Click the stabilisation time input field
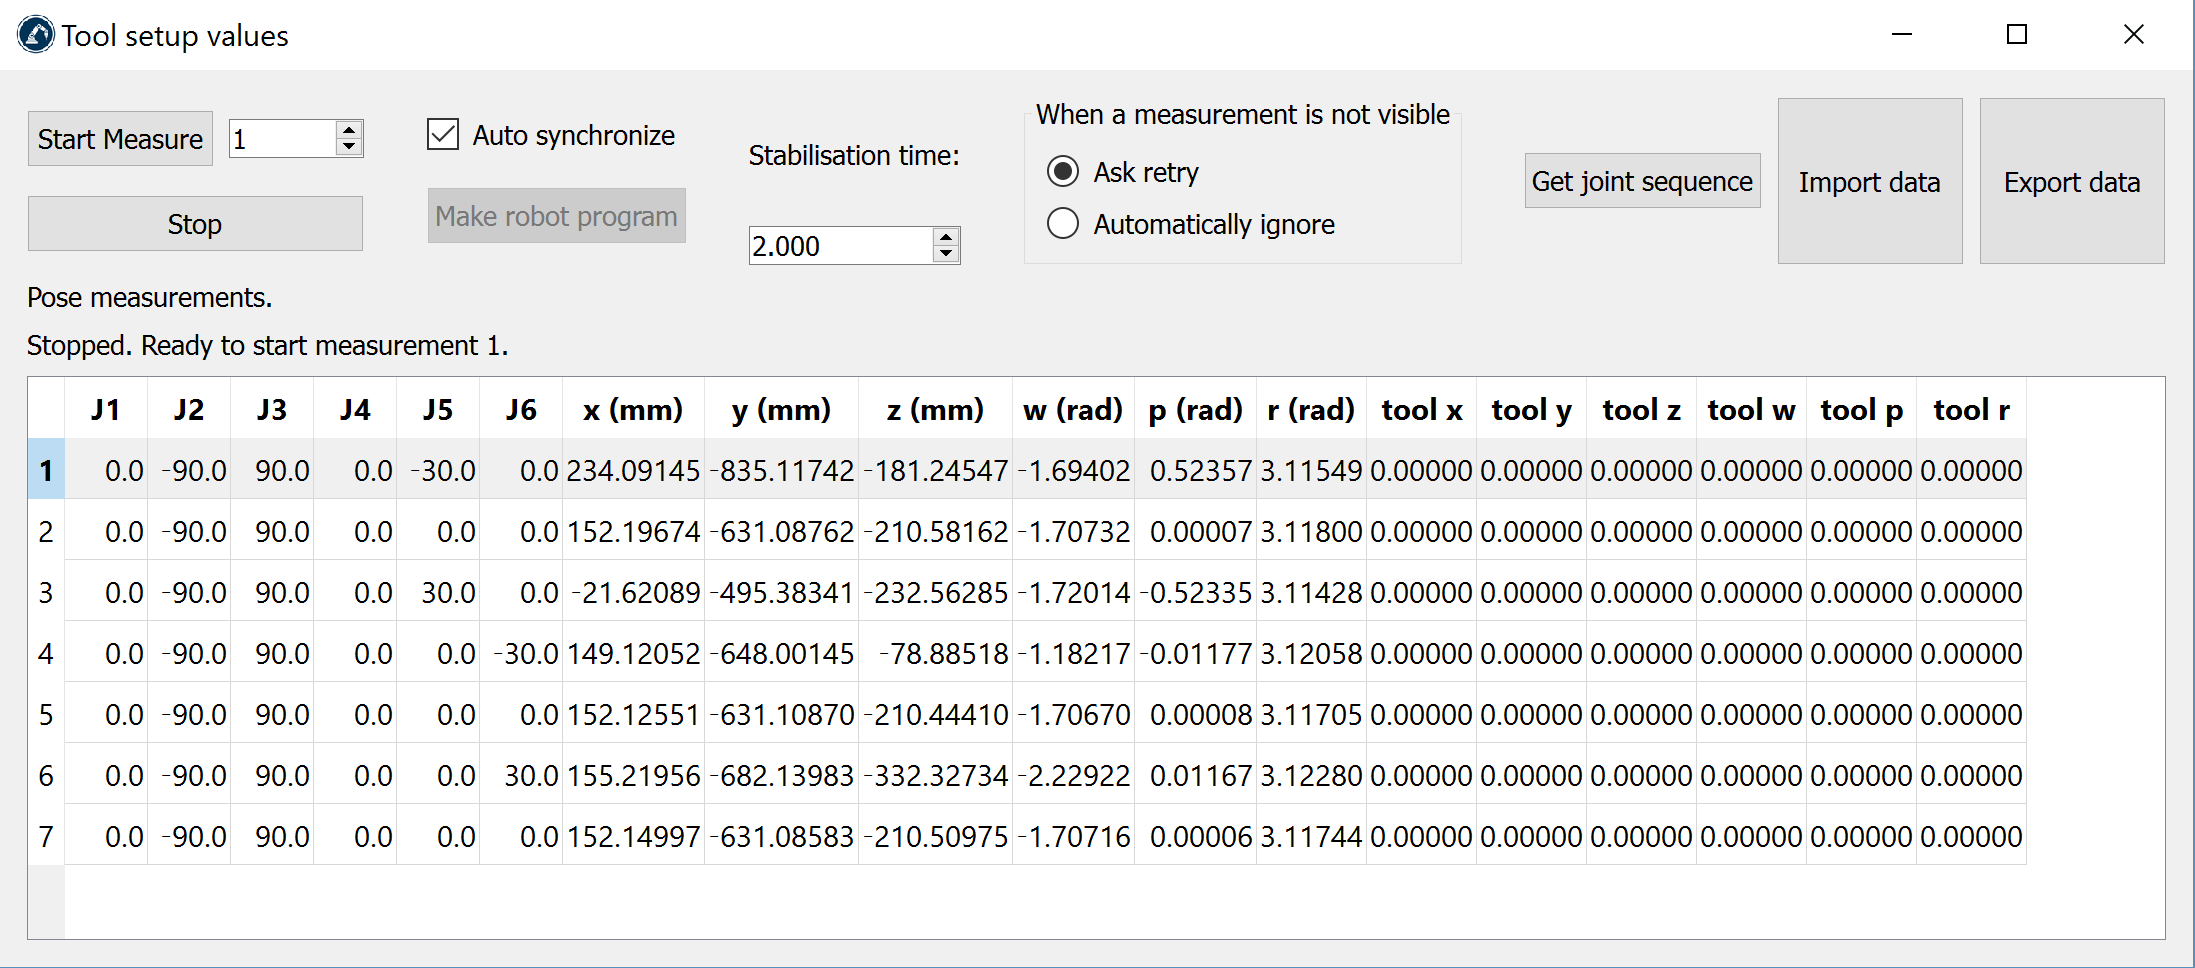This screenshot has height=968, width=2195. (x=840, y=246)
